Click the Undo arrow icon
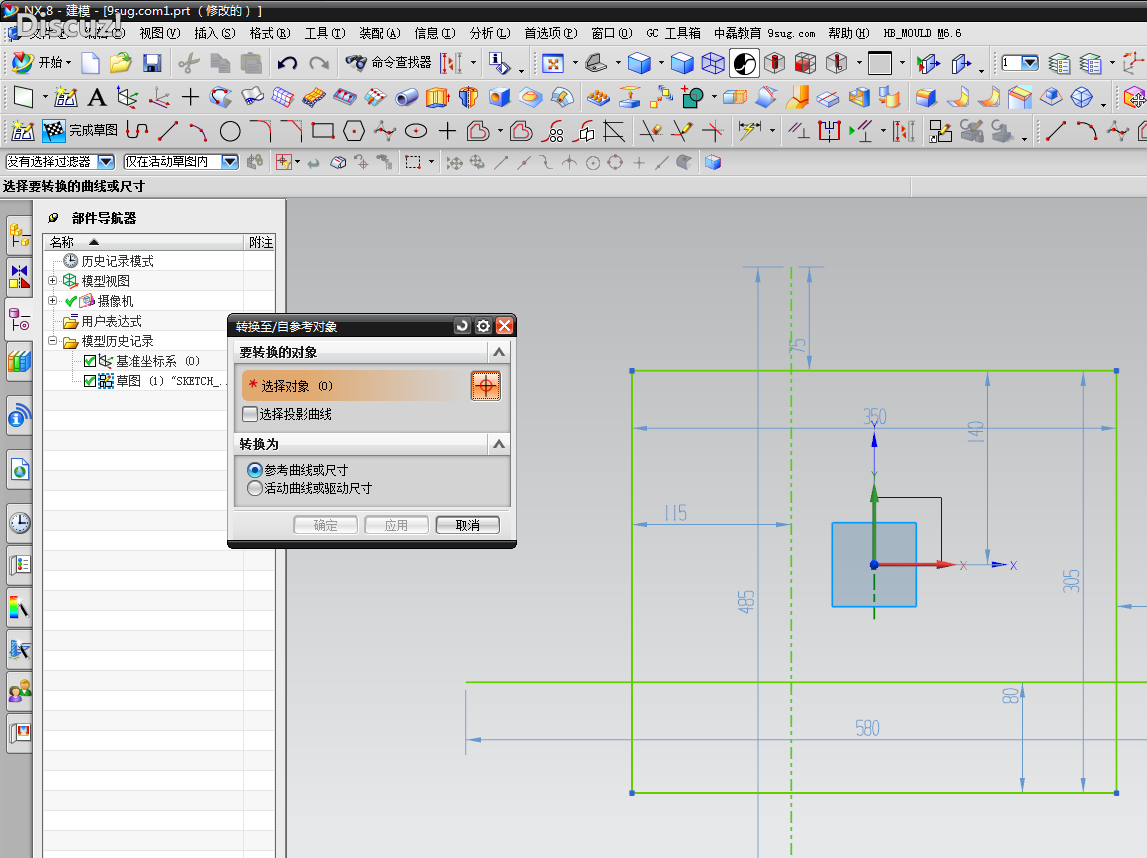 287,64
